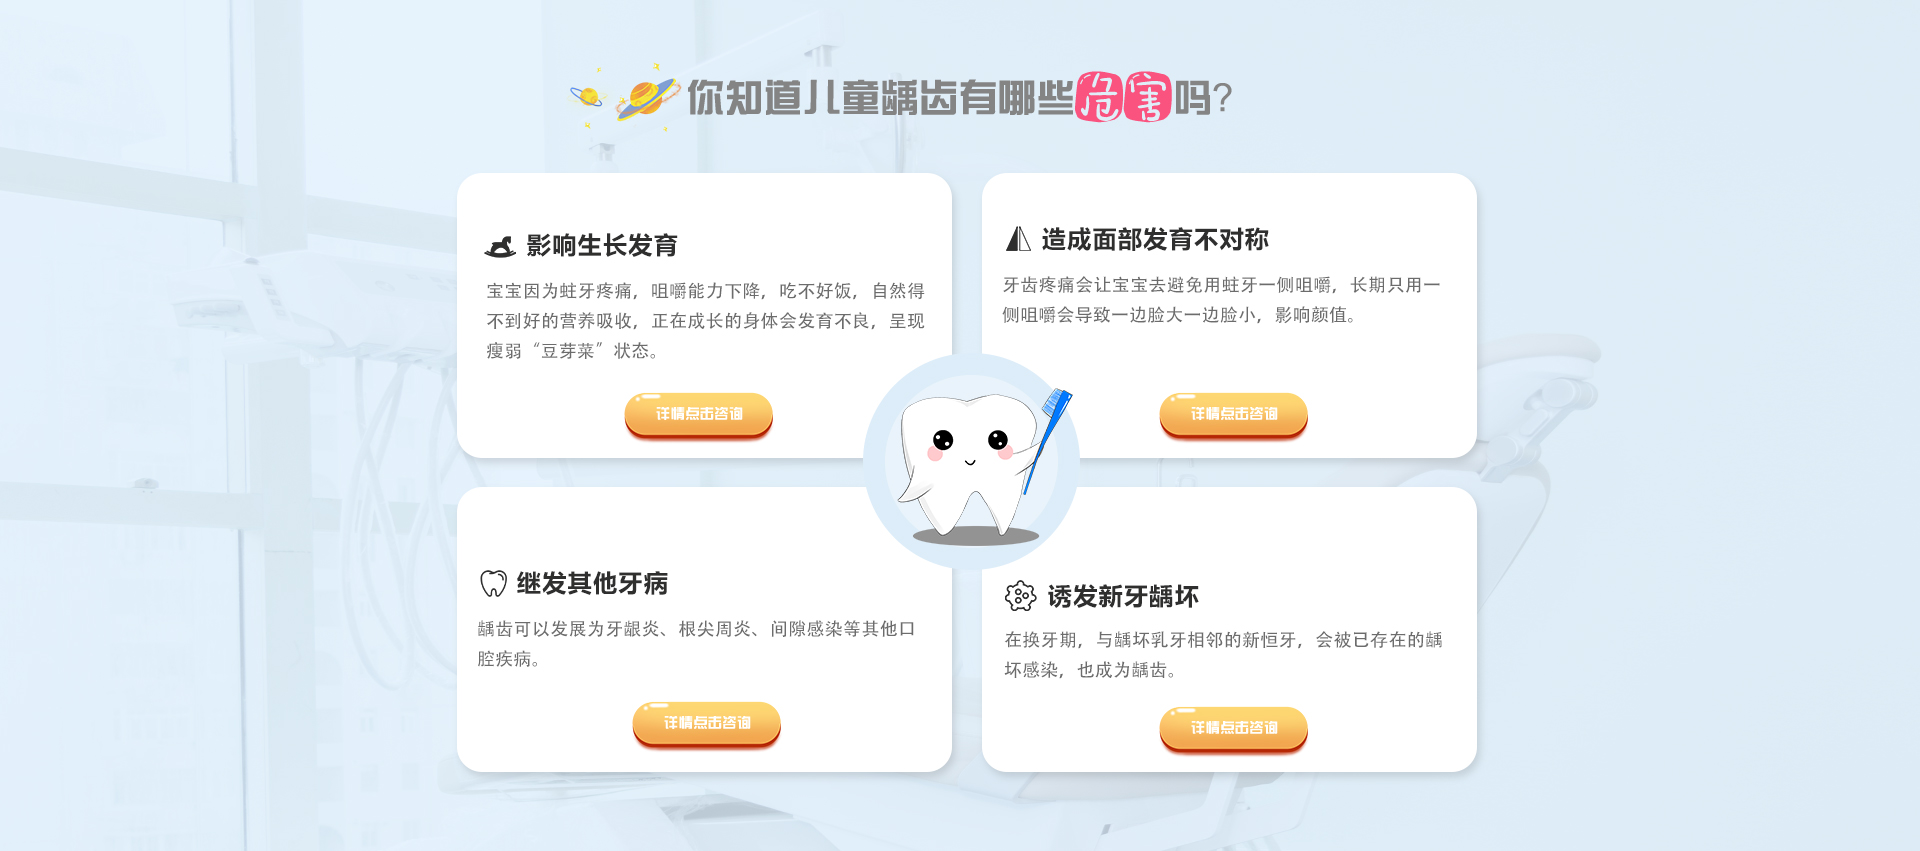Click the gear-flower icon beside 诱发新牙龋坏

click(1020, 596)
